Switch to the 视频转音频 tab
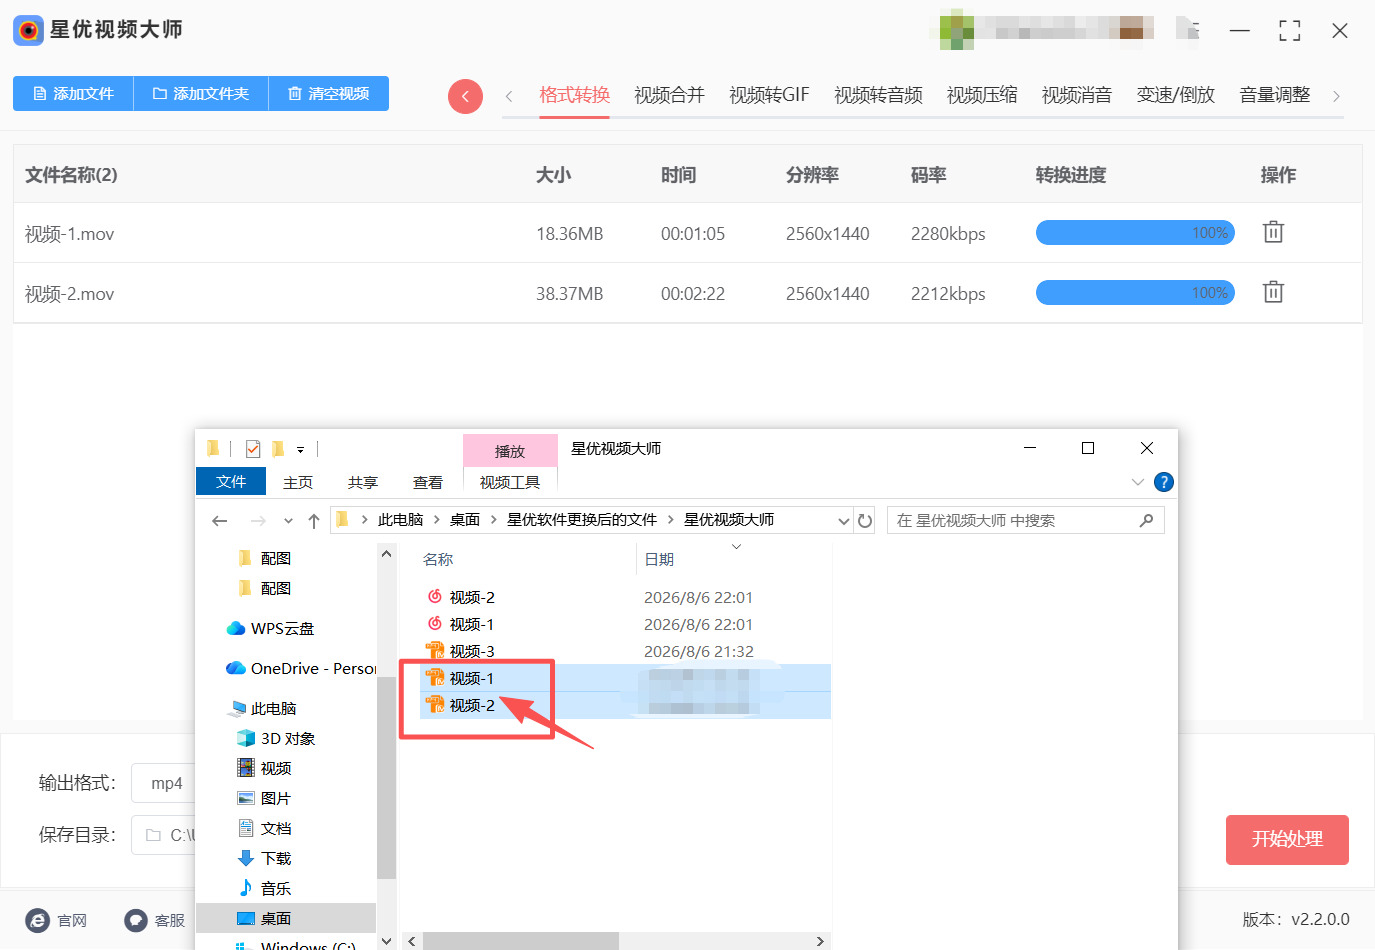Image resolution: width=1375 pixels, height=950 pixels. pyautogui.click(x=878, y=95)
